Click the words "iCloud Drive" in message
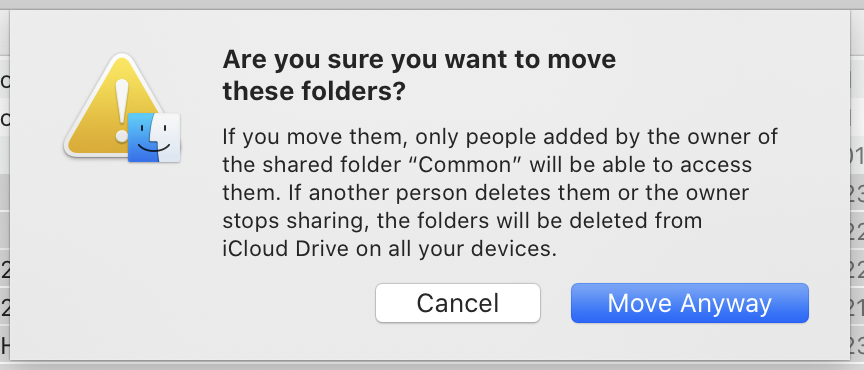This screenshot has width=864, height=370. click(285, 249)
